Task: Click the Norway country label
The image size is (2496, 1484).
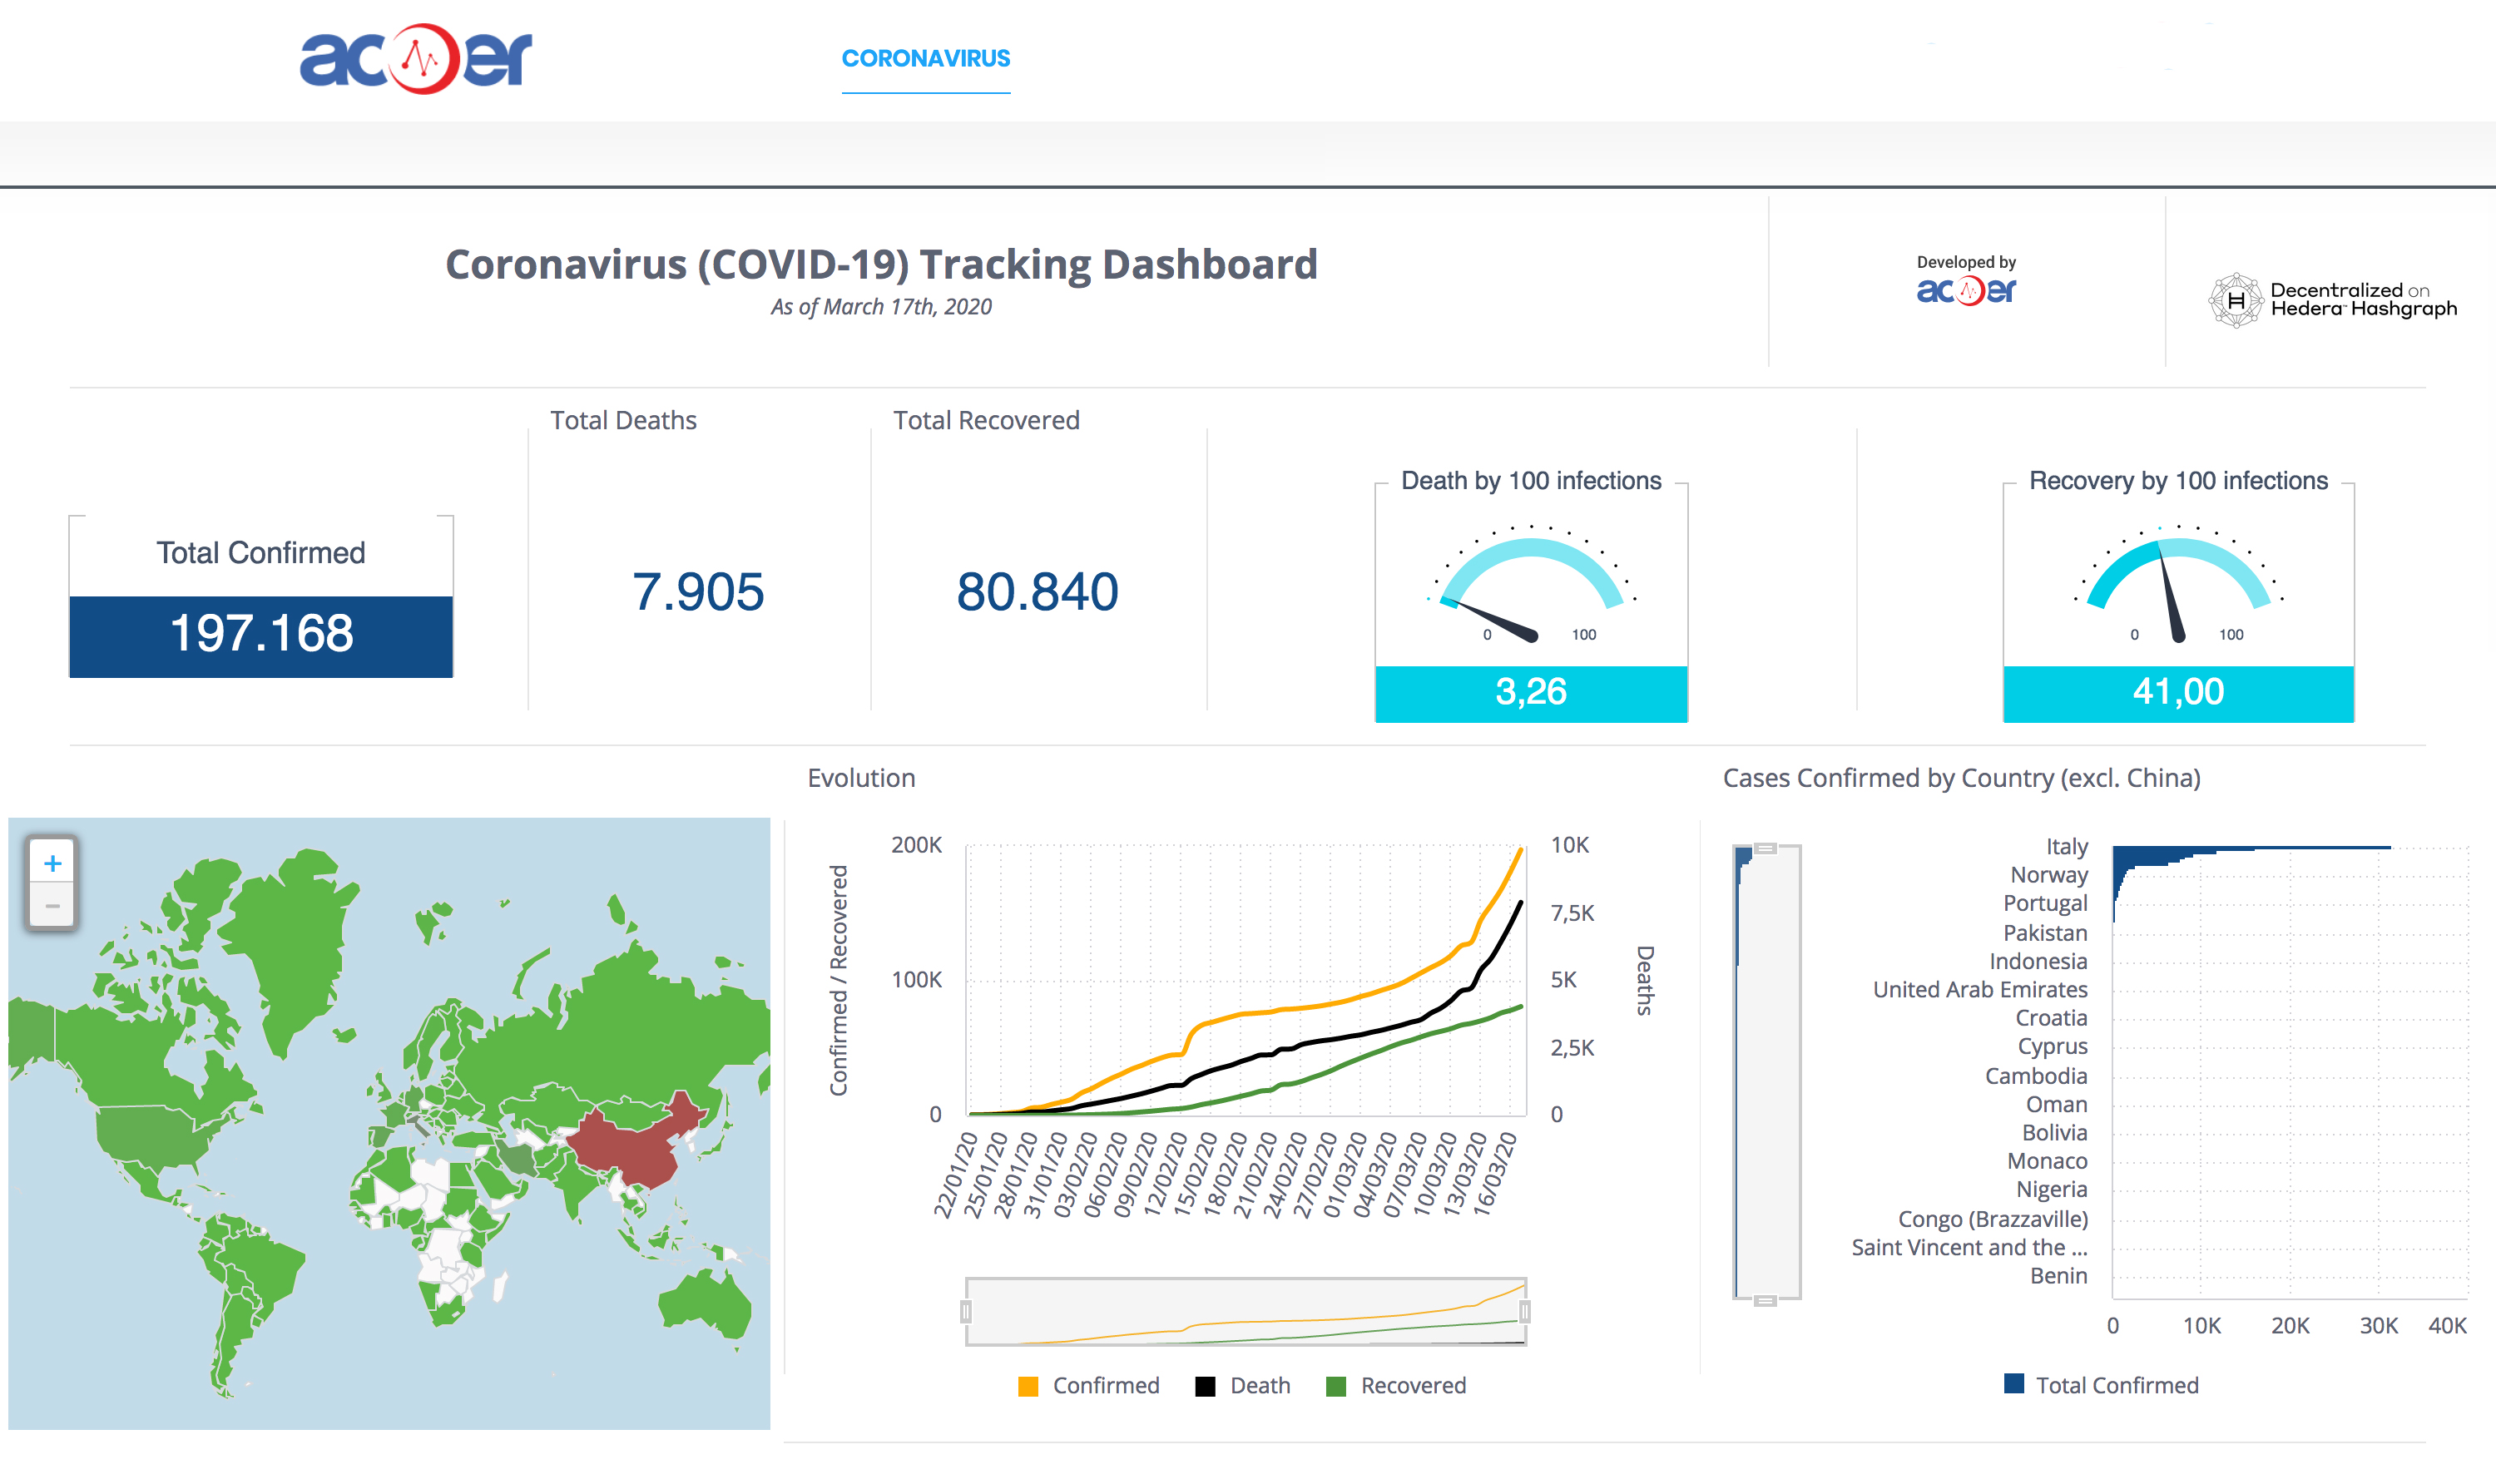Action: (2049, 875)
